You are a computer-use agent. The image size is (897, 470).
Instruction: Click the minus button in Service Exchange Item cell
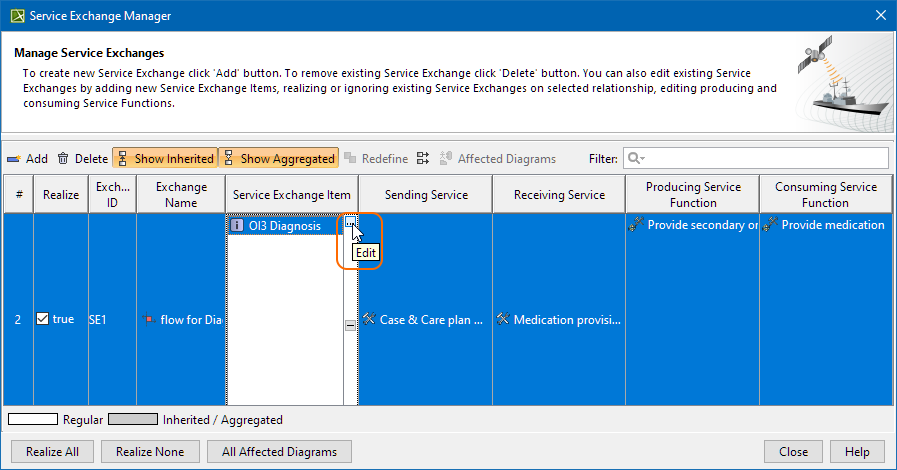349,325
